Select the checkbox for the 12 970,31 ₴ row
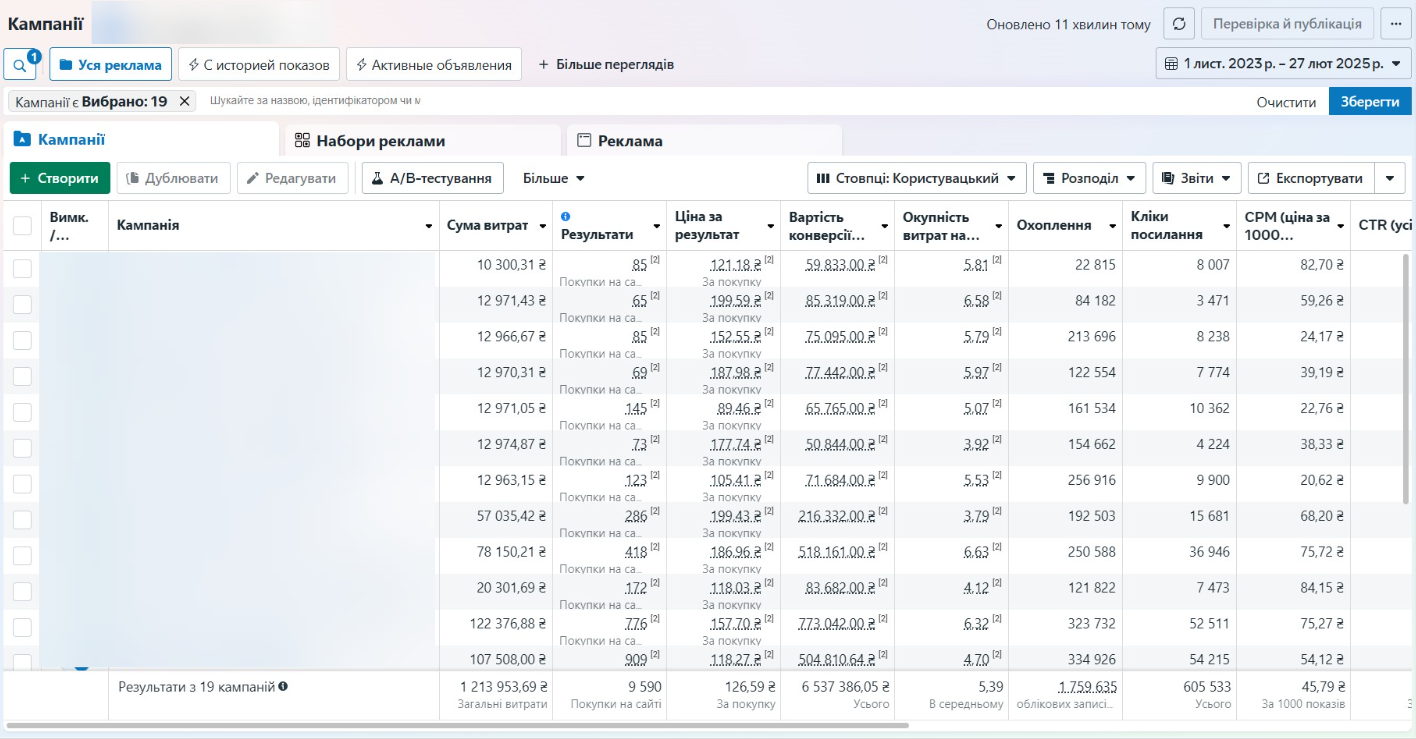The width and height of the screenshot is (1416, 739). click(x=22, y=376)
